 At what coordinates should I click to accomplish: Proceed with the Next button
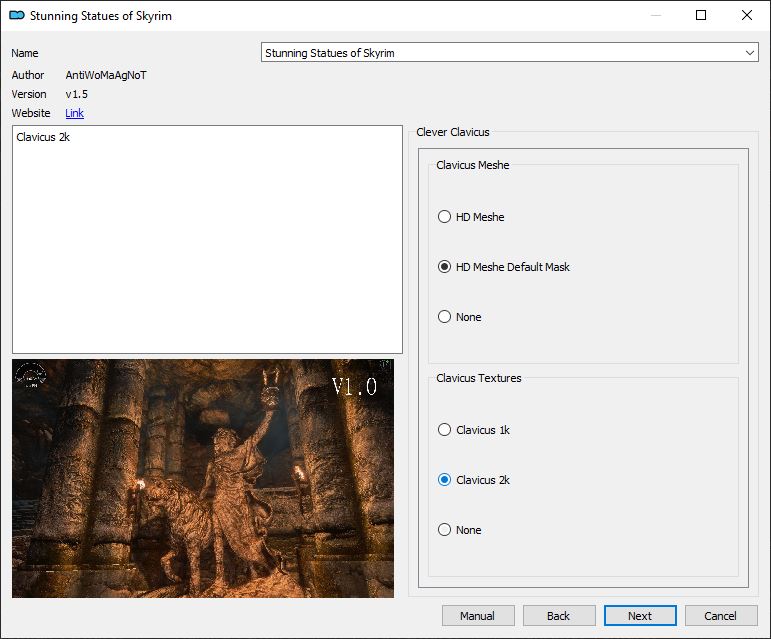click(640, 616)
